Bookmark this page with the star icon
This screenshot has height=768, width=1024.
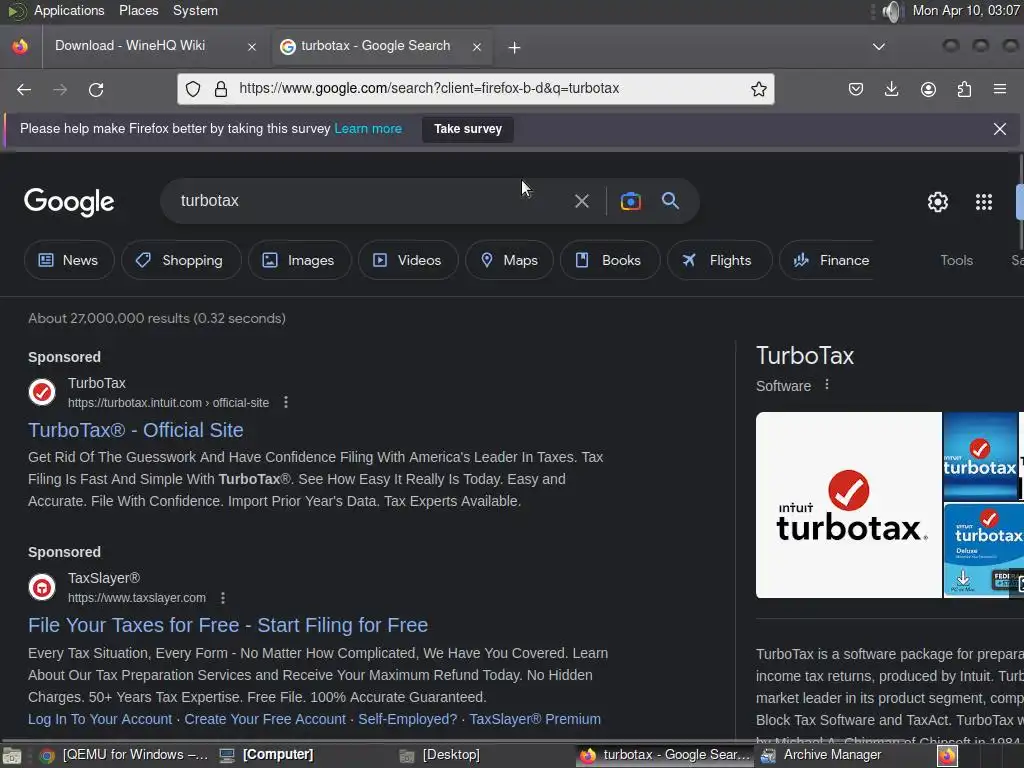click(x=758, y=89)
